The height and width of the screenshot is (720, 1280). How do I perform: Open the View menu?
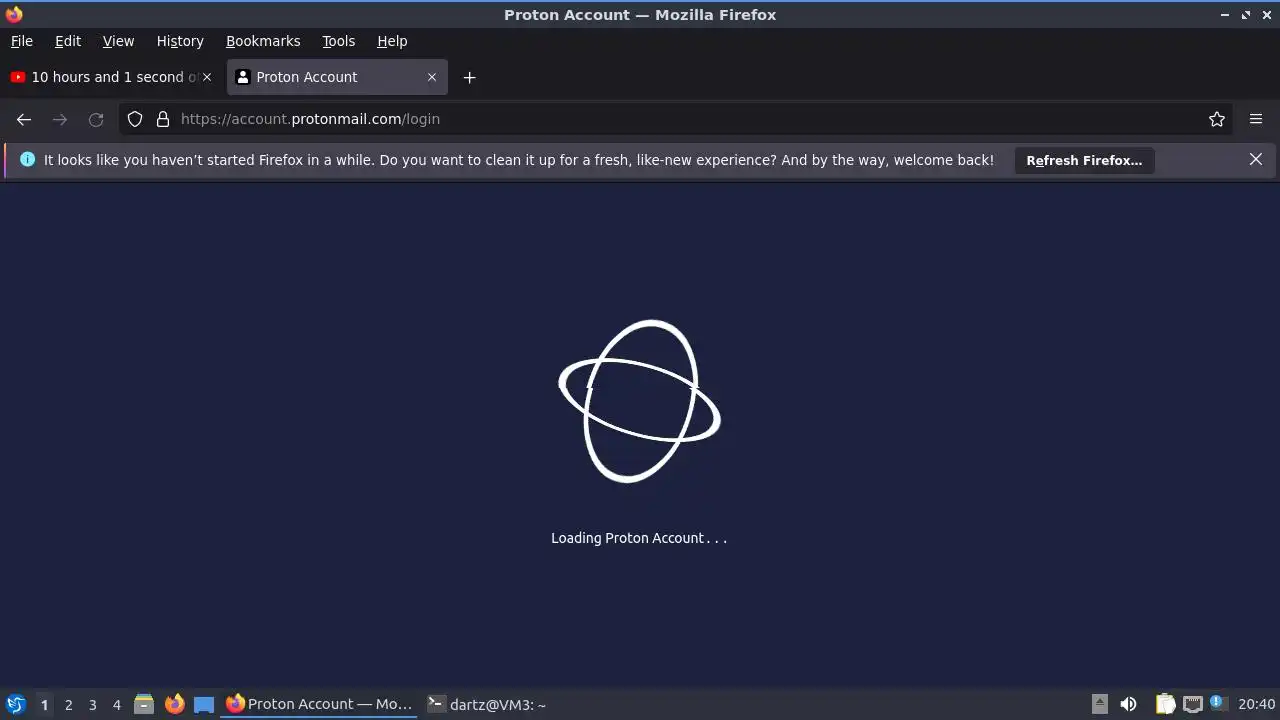[118, 41]
